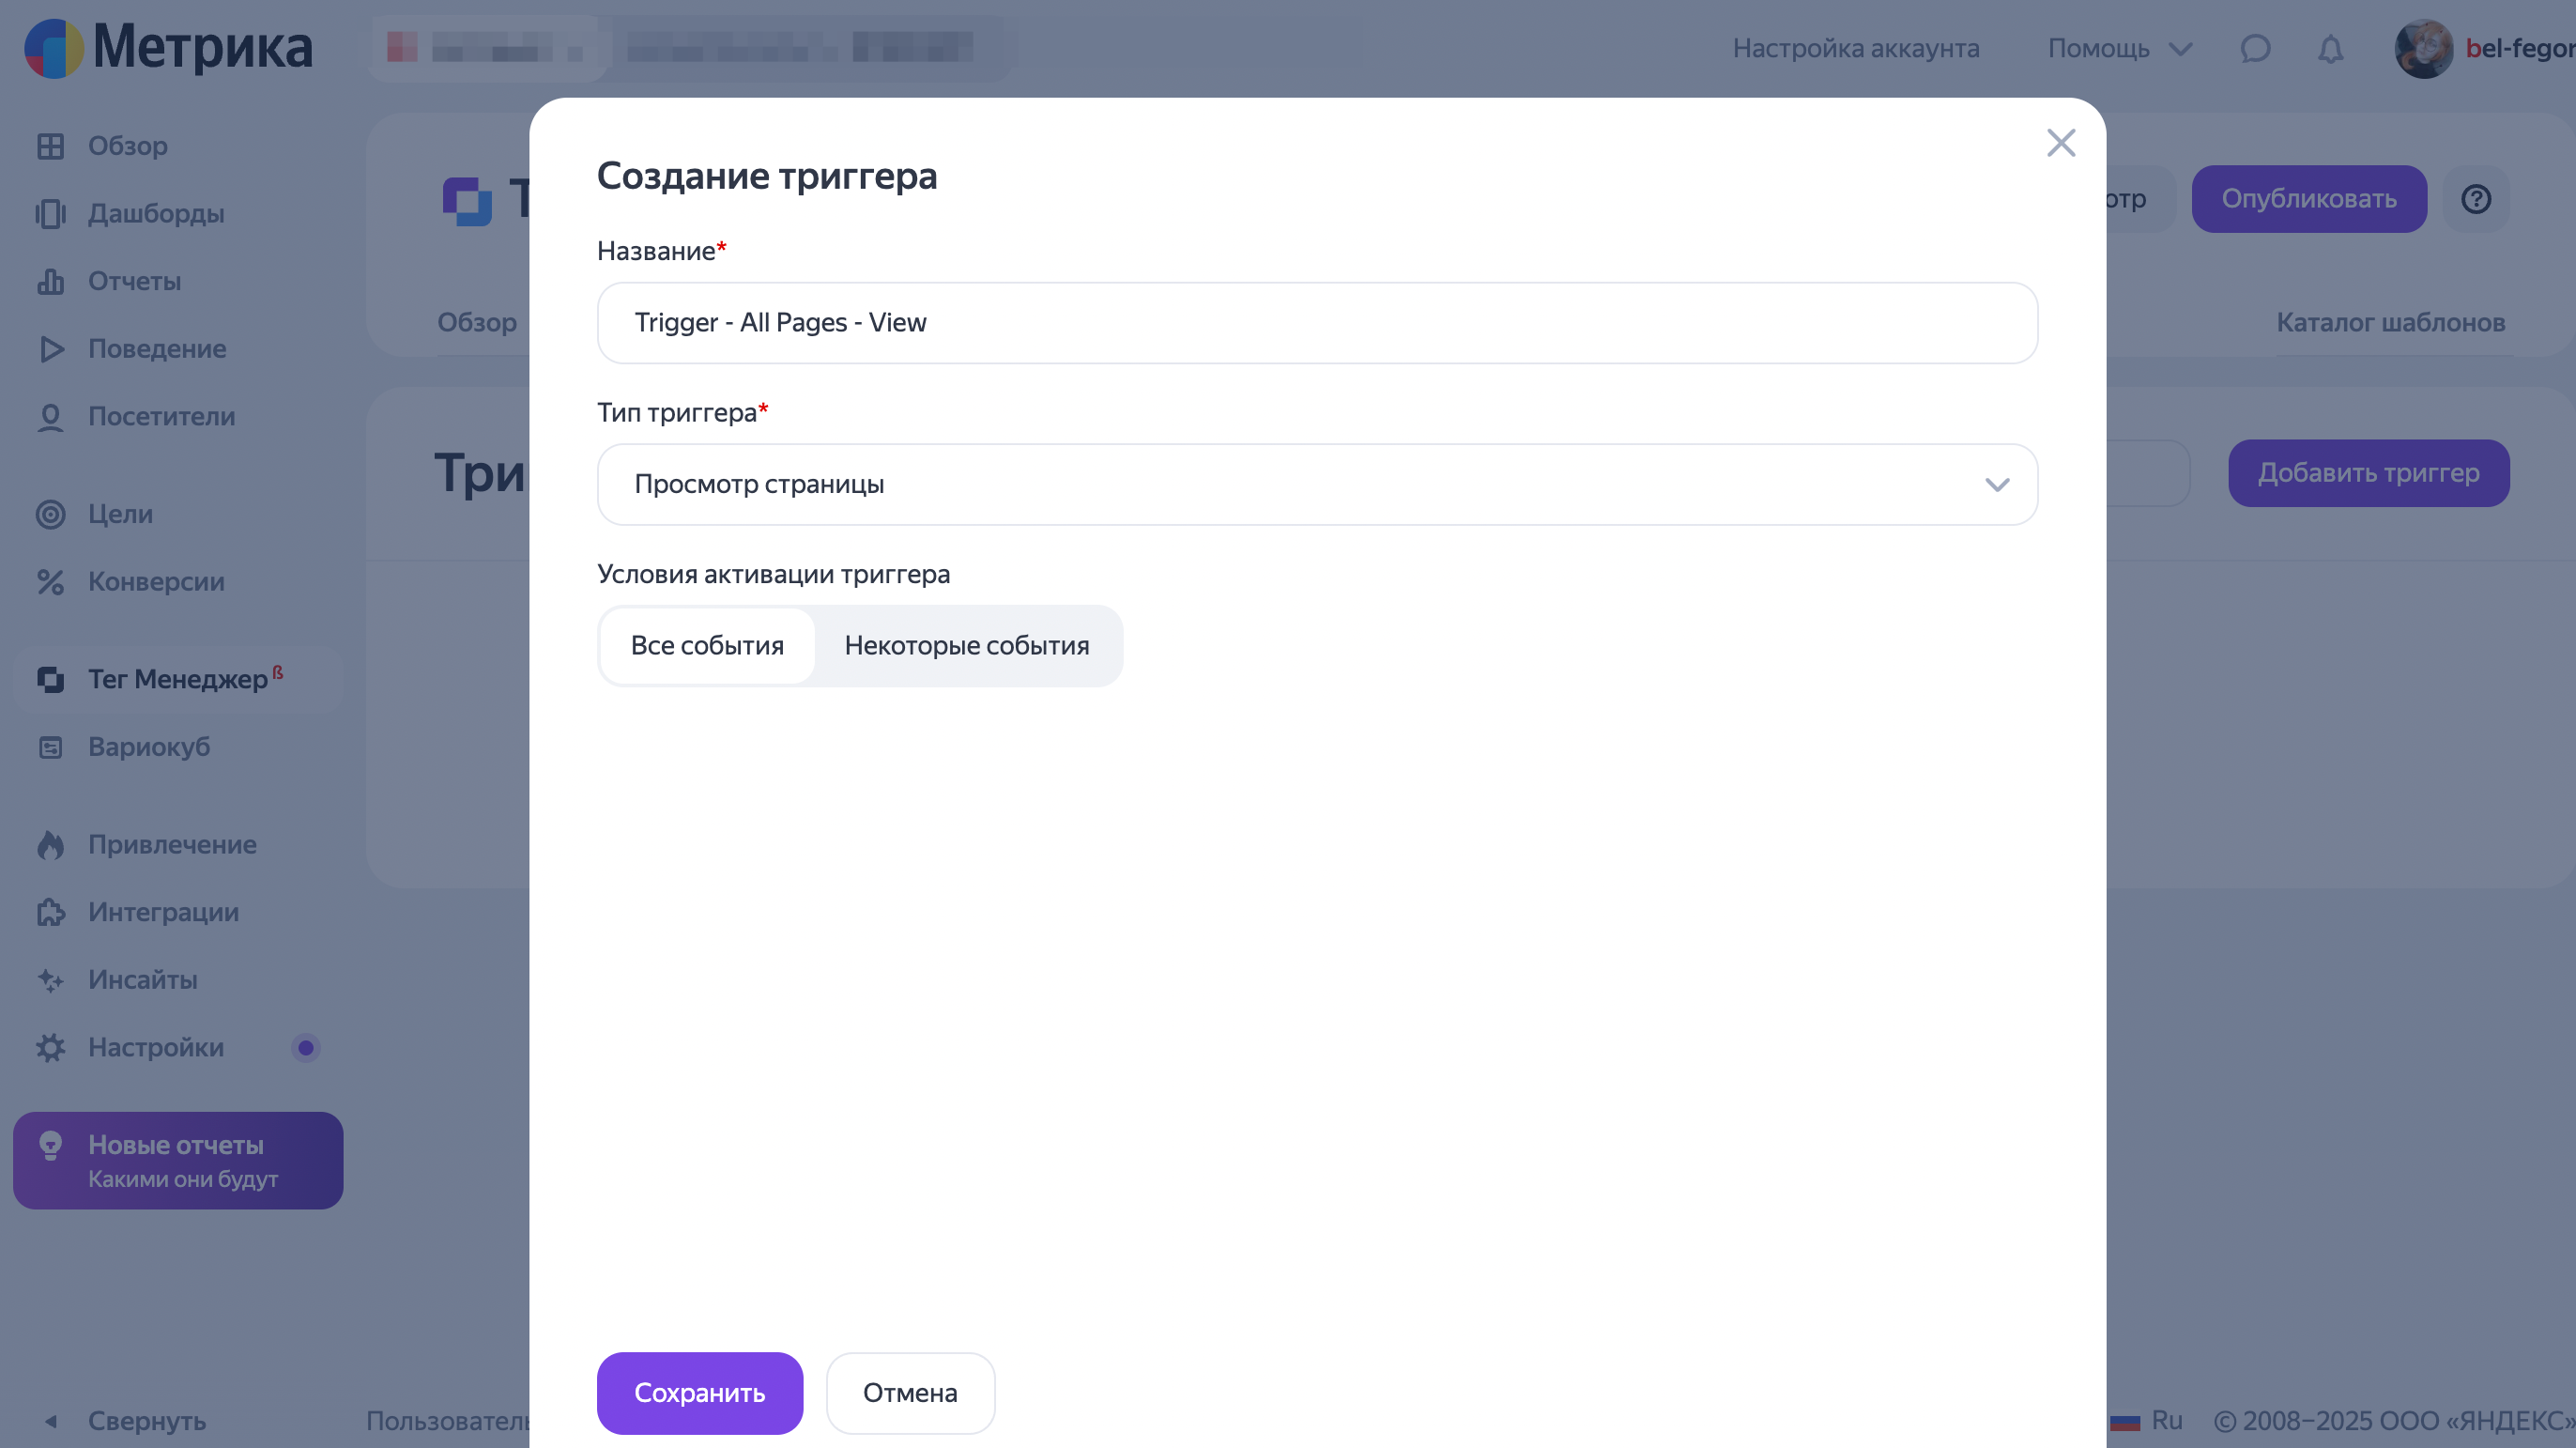Open Цели target icon in sidebar
Viewport: 2576px width, 1448px height.
(50, 514)
